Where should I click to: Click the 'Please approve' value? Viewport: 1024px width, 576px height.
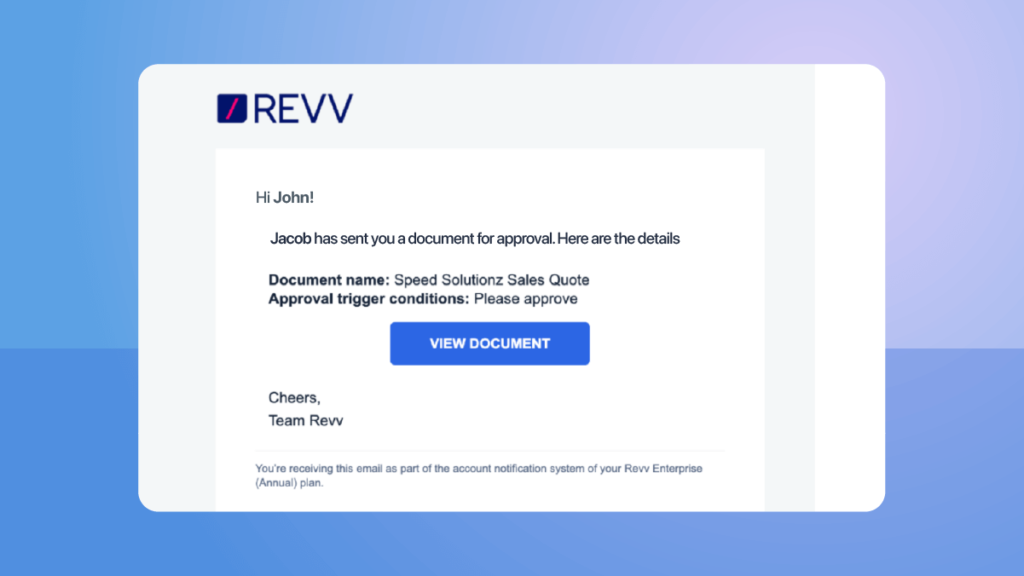pyautogui.click(x=526, y=298)
